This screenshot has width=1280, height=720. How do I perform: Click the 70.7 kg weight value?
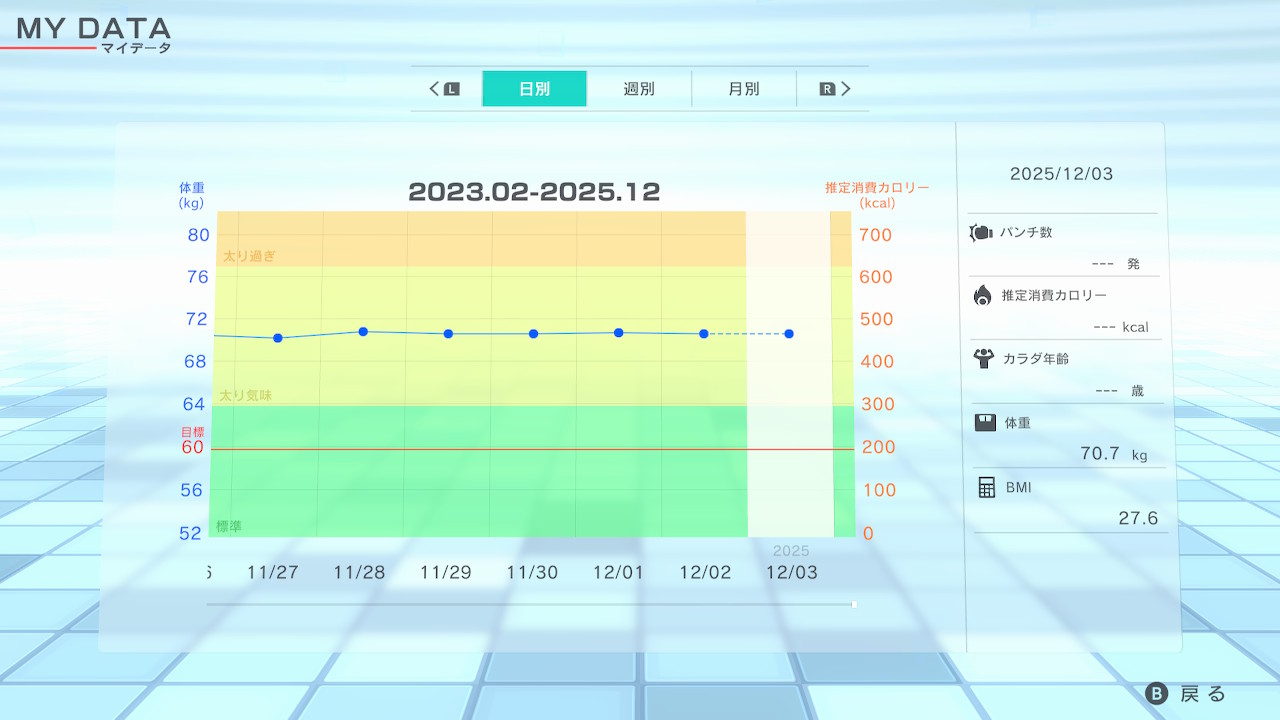coord(1100,454)
